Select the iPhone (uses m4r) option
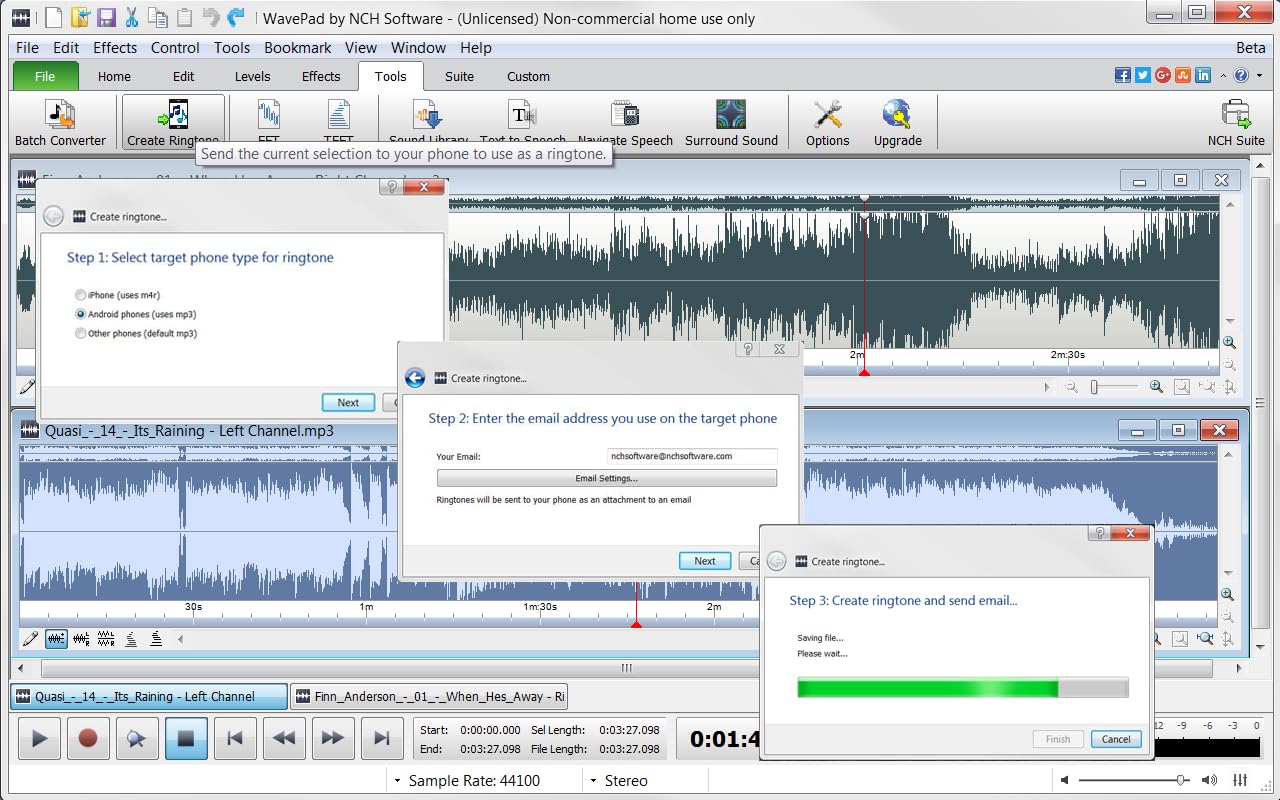 click(81, 295)
